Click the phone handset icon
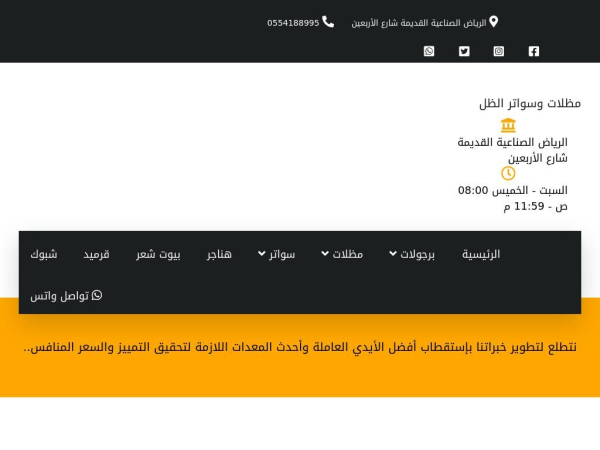600x450 pixels. pos(328,22)
